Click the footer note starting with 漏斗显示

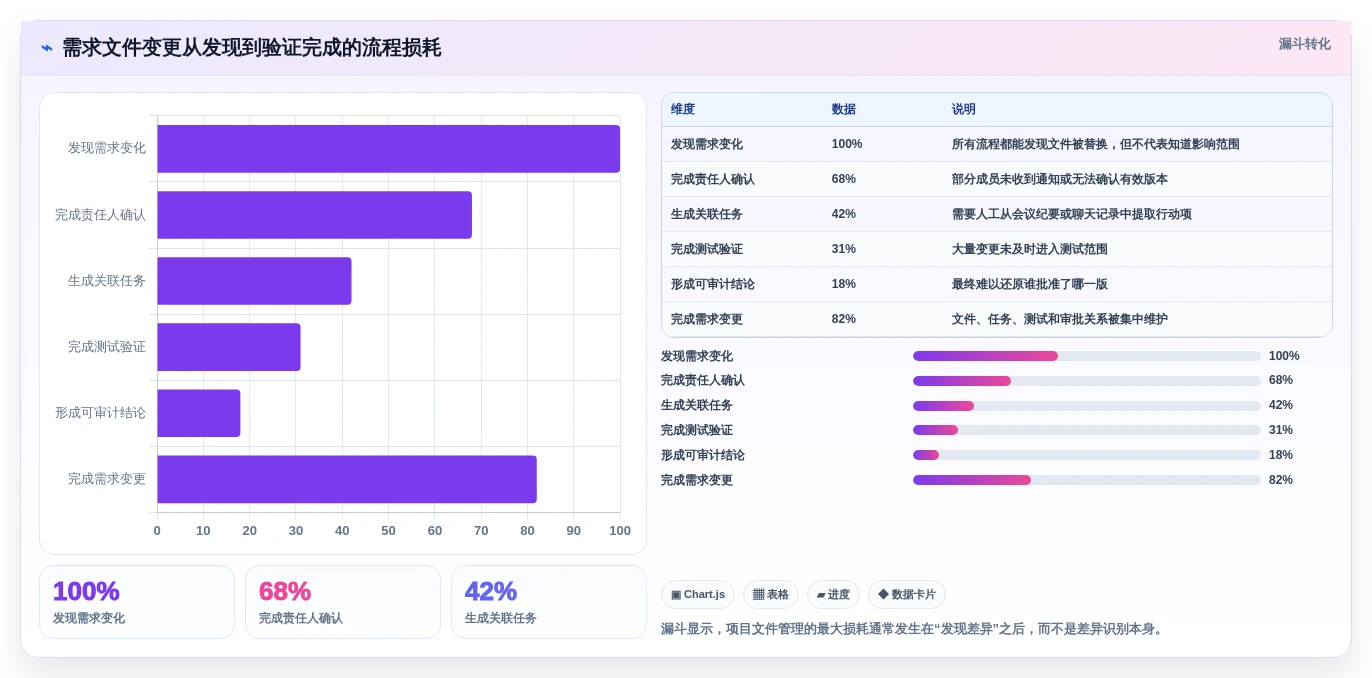click(914, 629)
